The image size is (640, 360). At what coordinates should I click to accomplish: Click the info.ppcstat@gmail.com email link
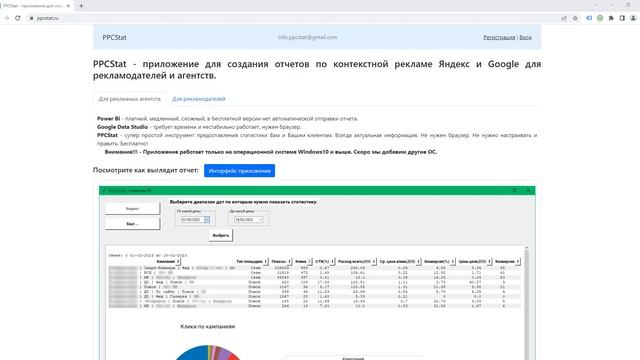pyautogui.click(x=307, y=37)
